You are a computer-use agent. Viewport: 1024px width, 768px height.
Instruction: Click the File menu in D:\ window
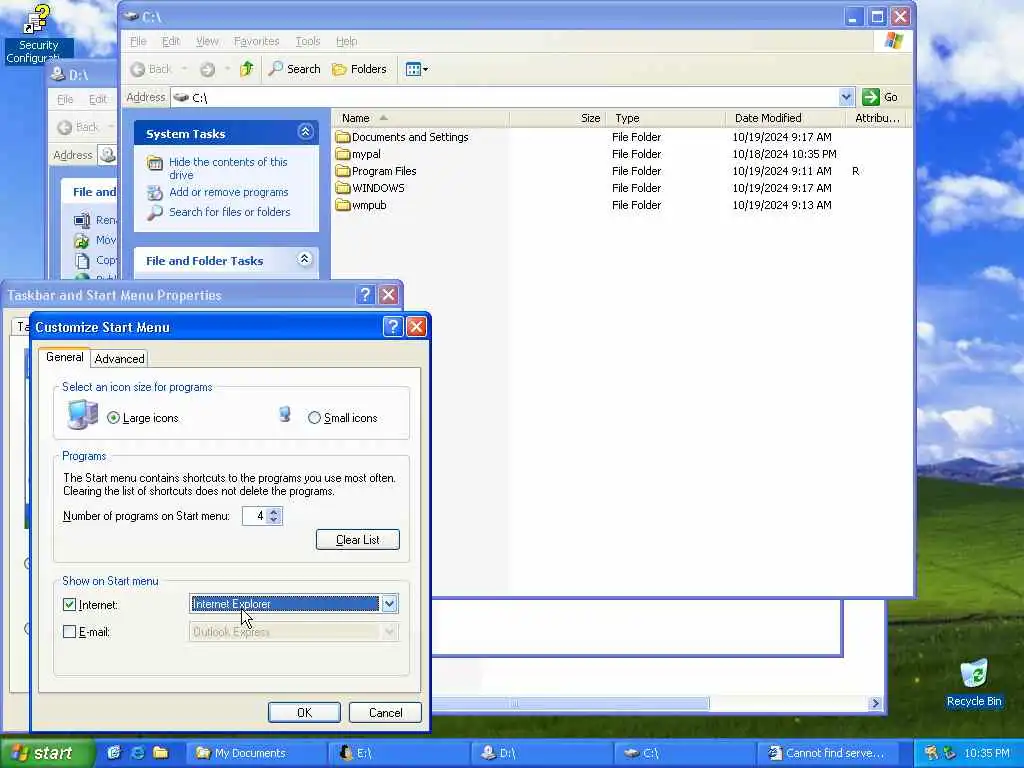[65, 99]
